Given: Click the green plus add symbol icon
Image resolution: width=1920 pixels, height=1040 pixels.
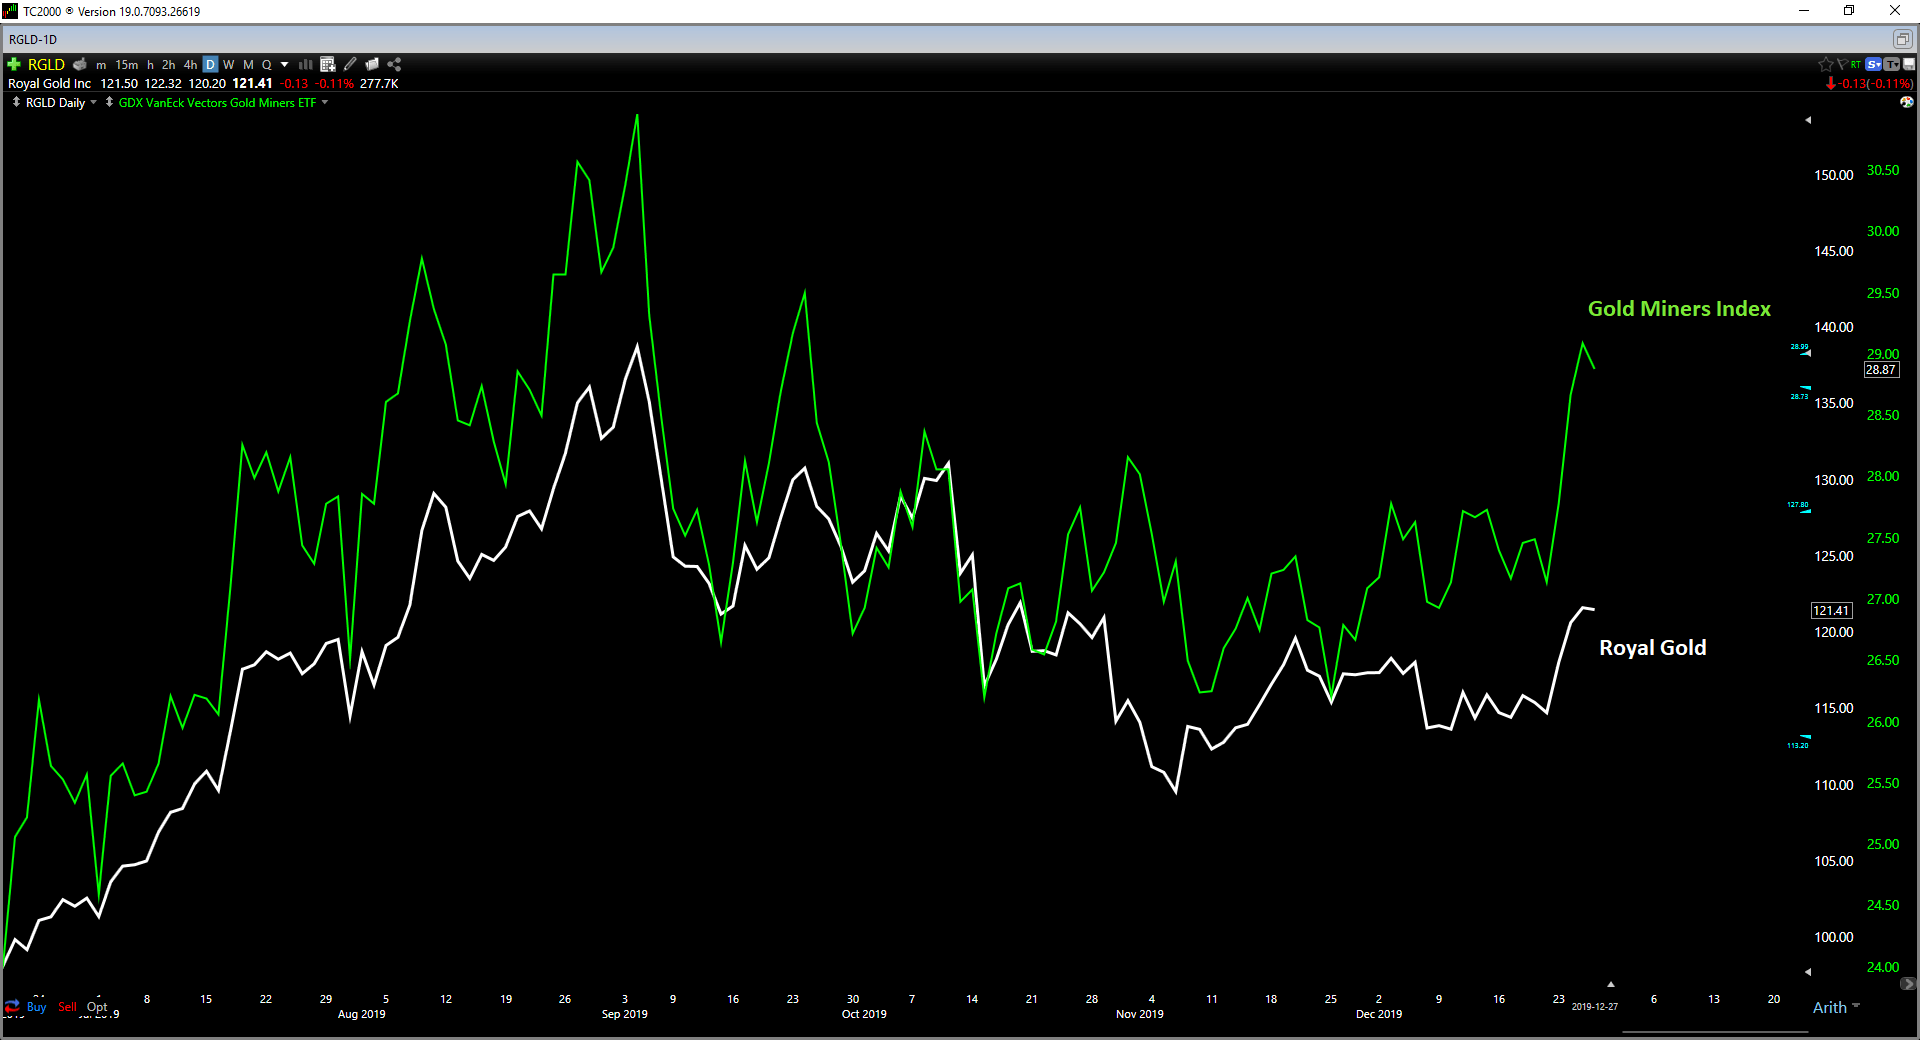Looking at the screenshot, I should point(14,64).
